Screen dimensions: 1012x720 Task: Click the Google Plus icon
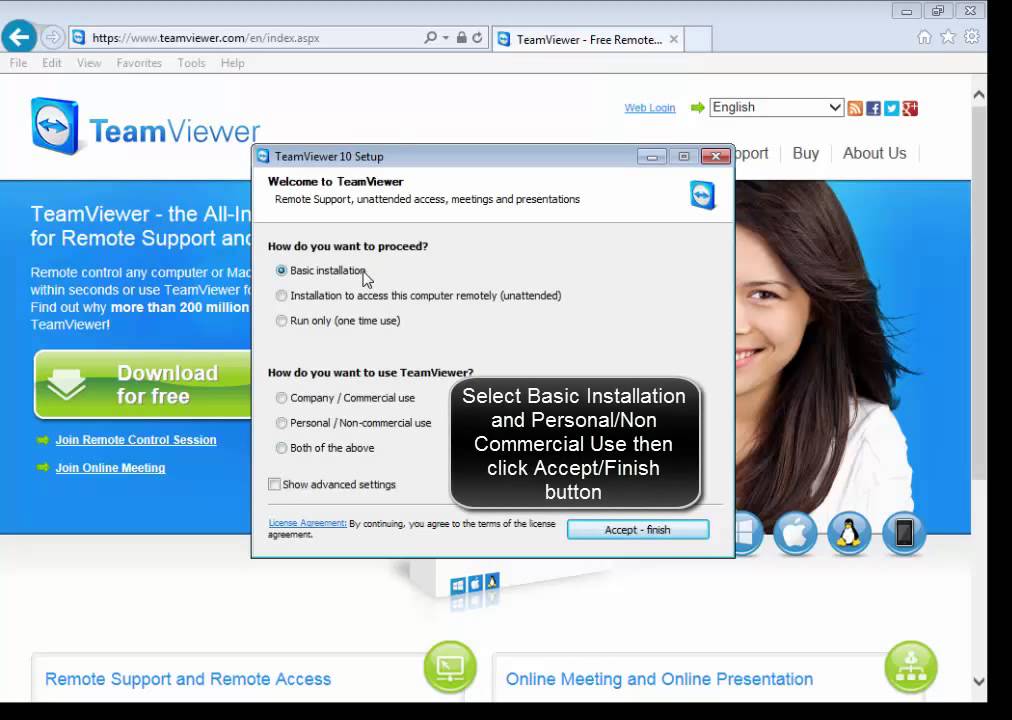[x=910, y=108]
